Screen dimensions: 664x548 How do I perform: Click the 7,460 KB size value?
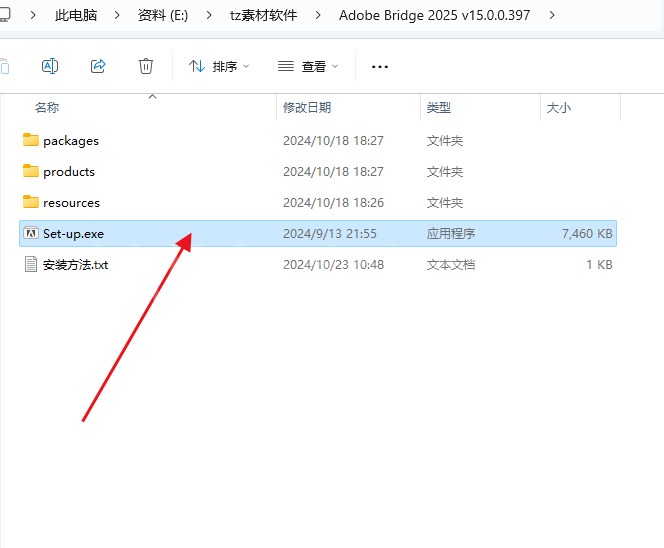[x=587, y=234]
